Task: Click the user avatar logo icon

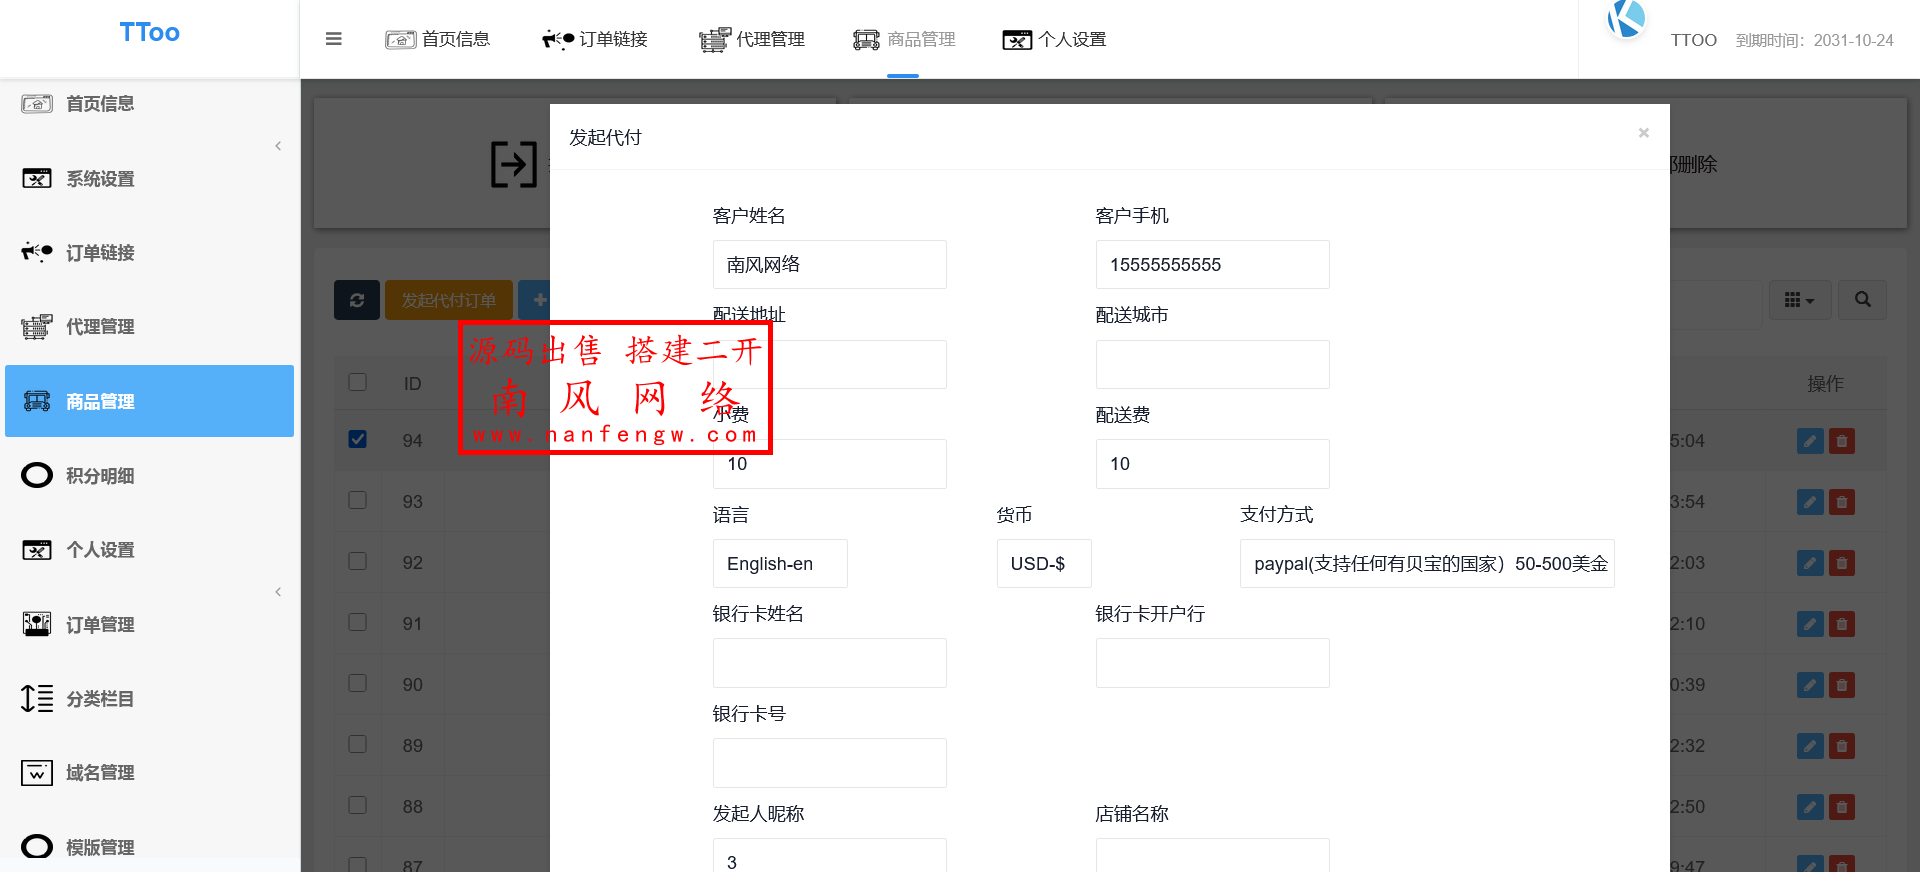Action: (1626, 19)
